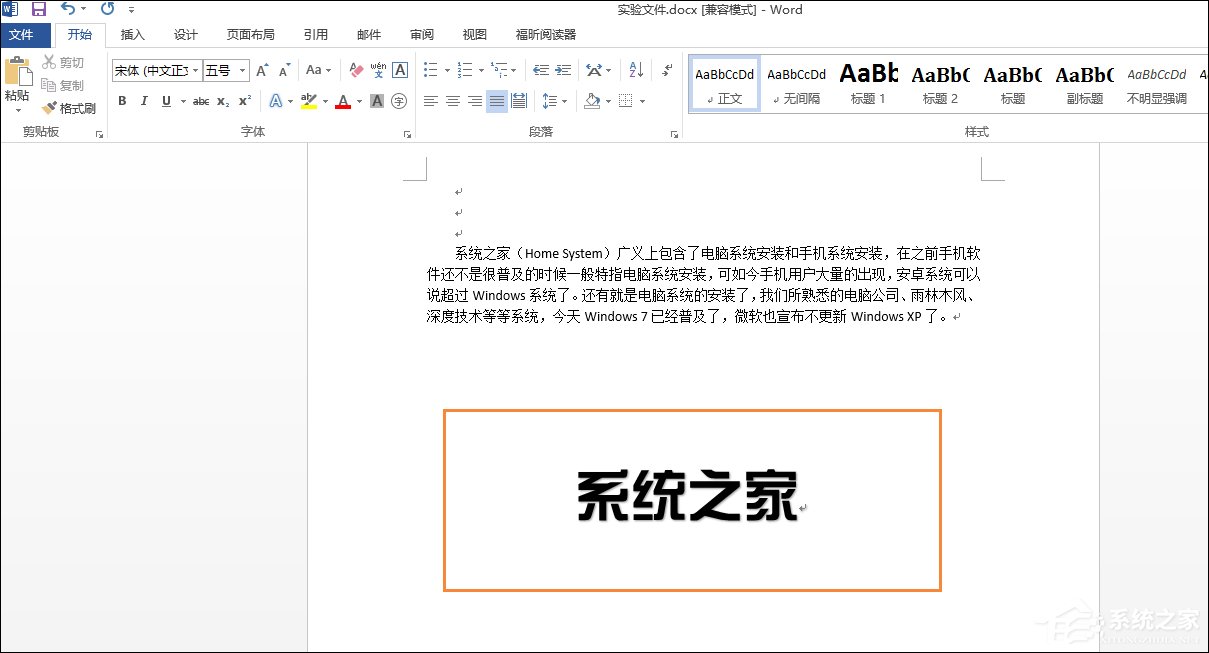This screenshot has width=1209, height=653.
Task: Expand the bullet list options dropdown
Action: (x=448, y=70)
